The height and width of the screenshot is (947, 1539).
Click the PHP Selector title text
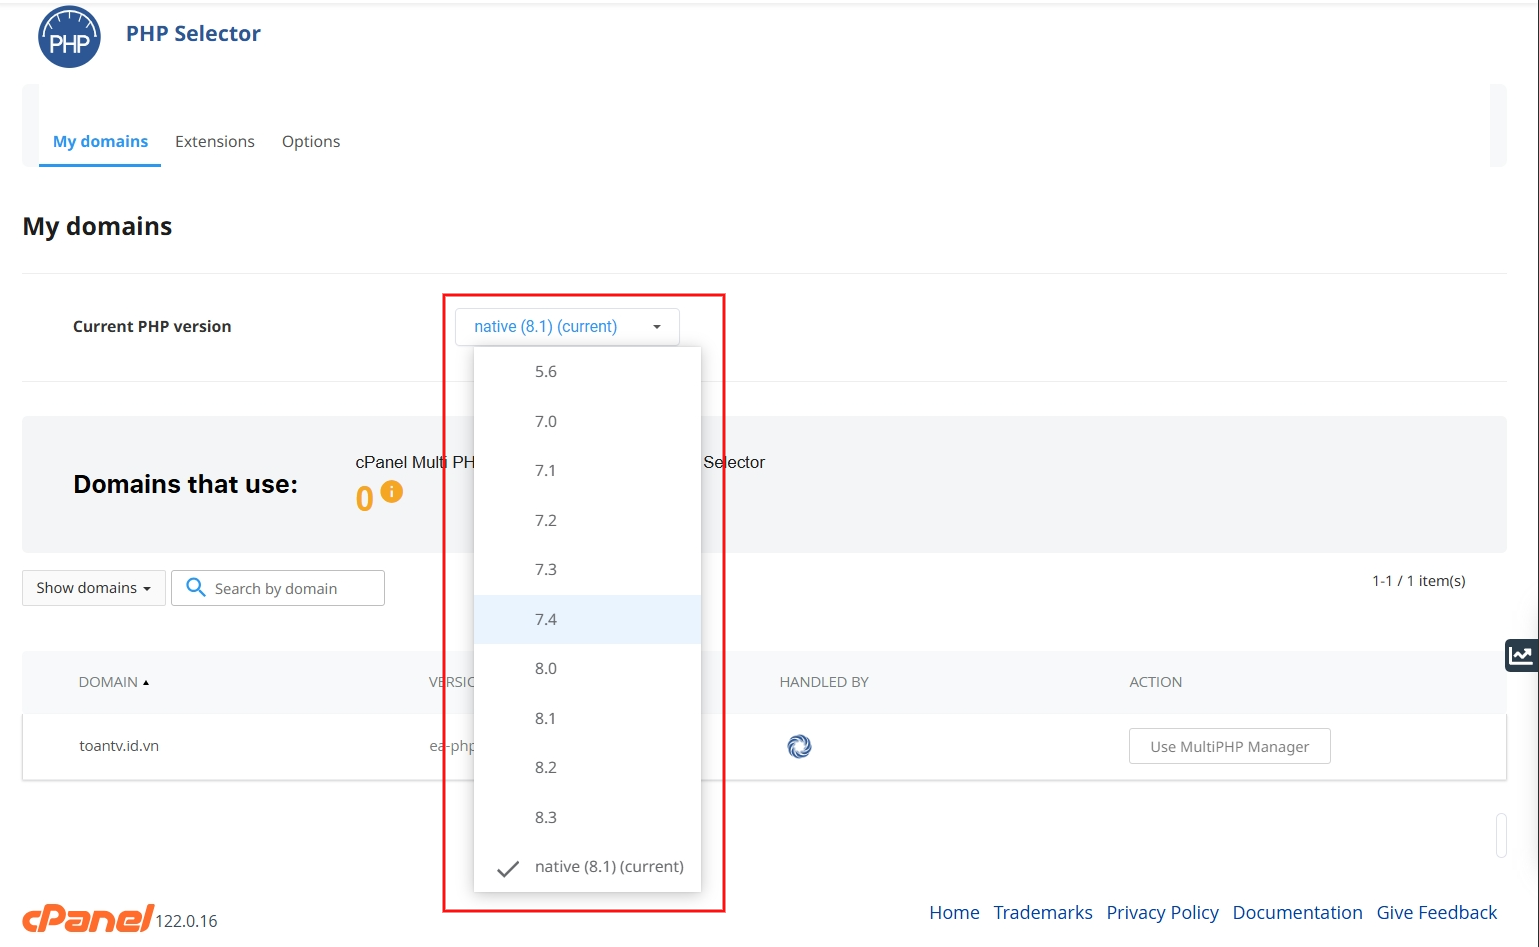193,33
